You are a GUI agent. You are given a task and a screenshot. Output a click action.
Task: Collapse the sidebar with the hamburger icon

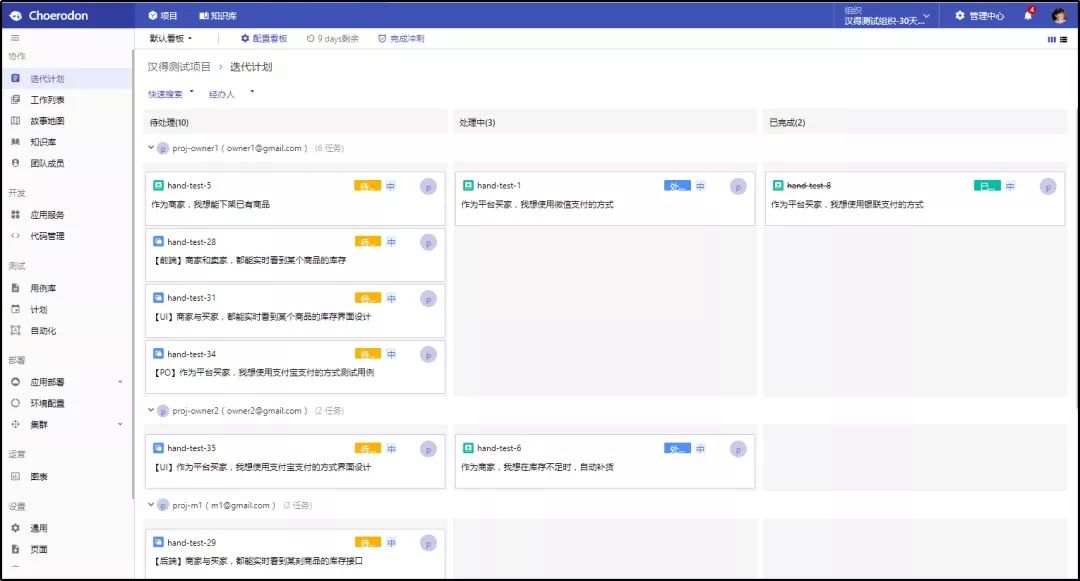click(x=15, y=38)
